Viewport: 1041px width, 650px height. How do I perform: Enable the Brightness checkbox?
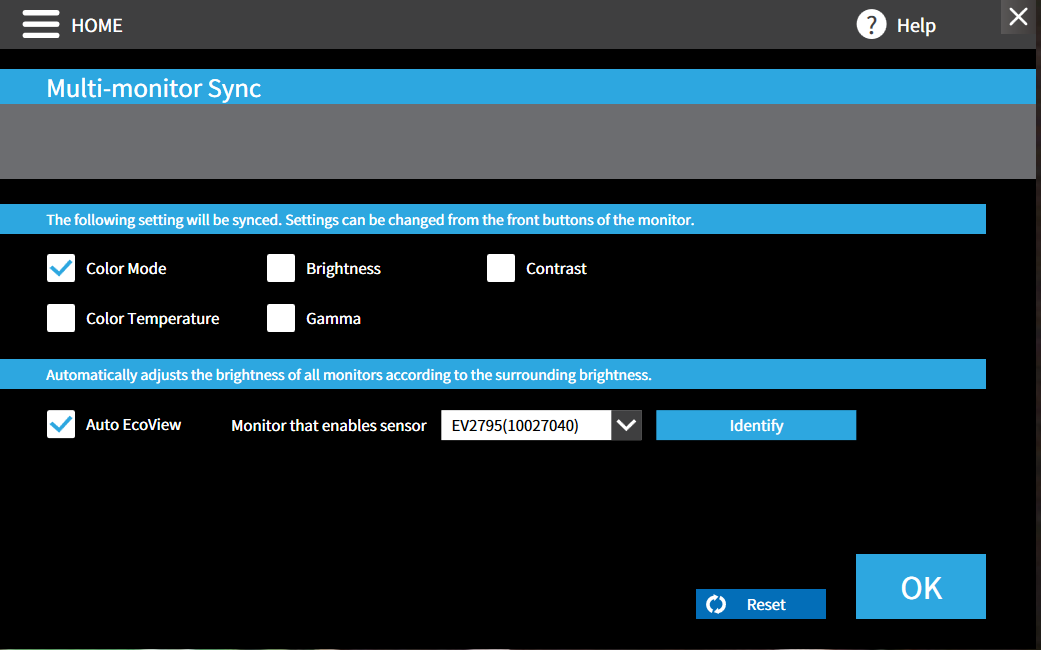pos(281,268)
